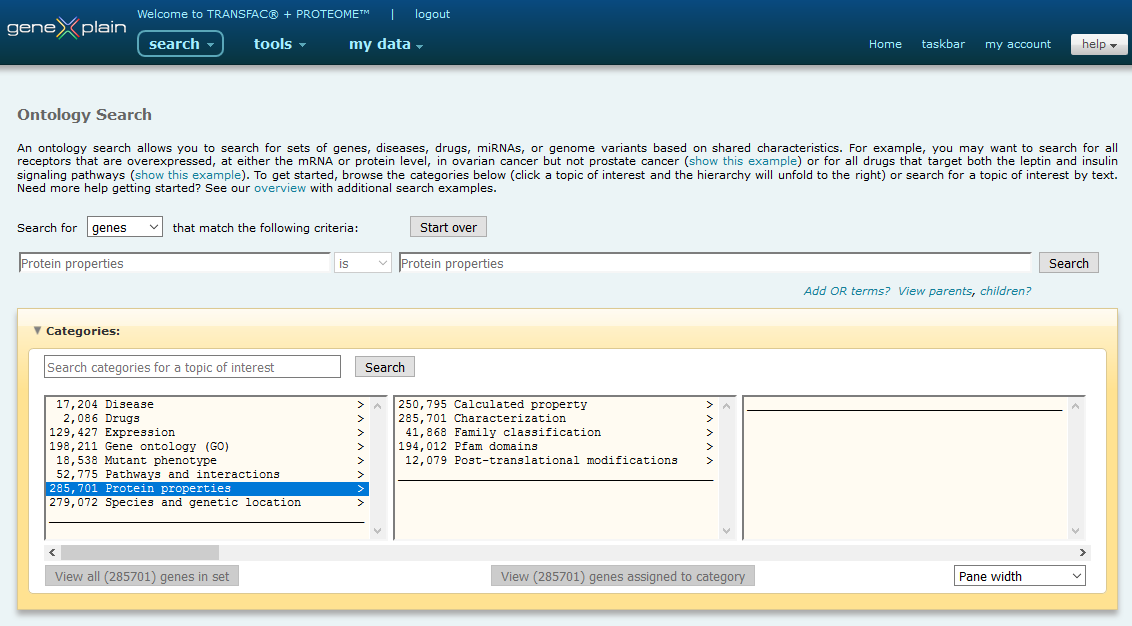Viewport: 1132px width, 626px height.
Task: Click Search button next to criteria
Action: 1068,263
